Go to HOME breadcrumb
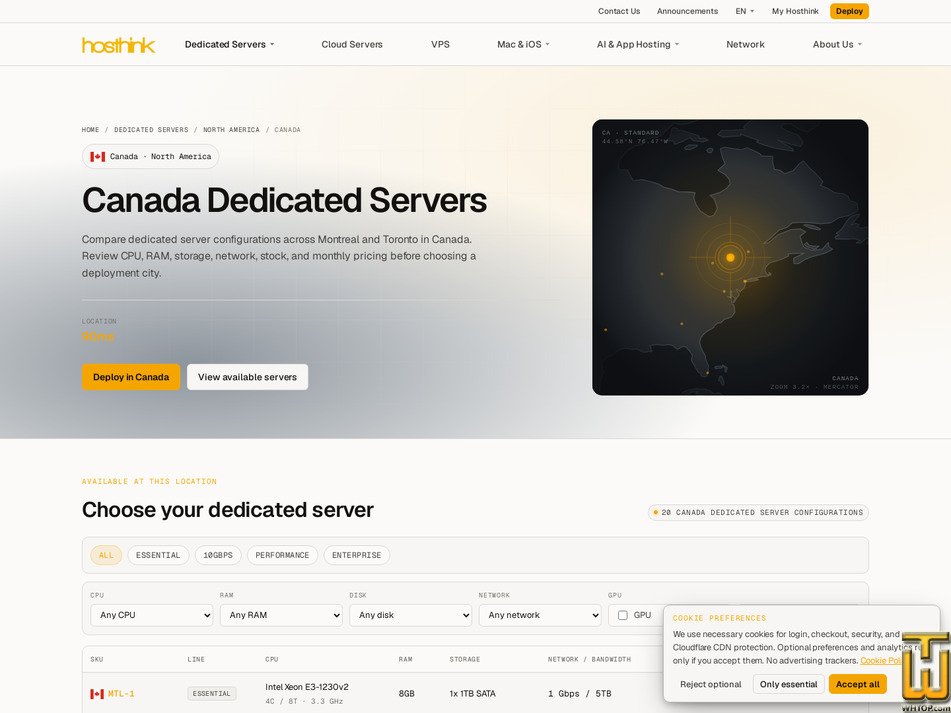The width and height of the screenshot is (951, 713). pyautogui.click(x=90, y=130)
